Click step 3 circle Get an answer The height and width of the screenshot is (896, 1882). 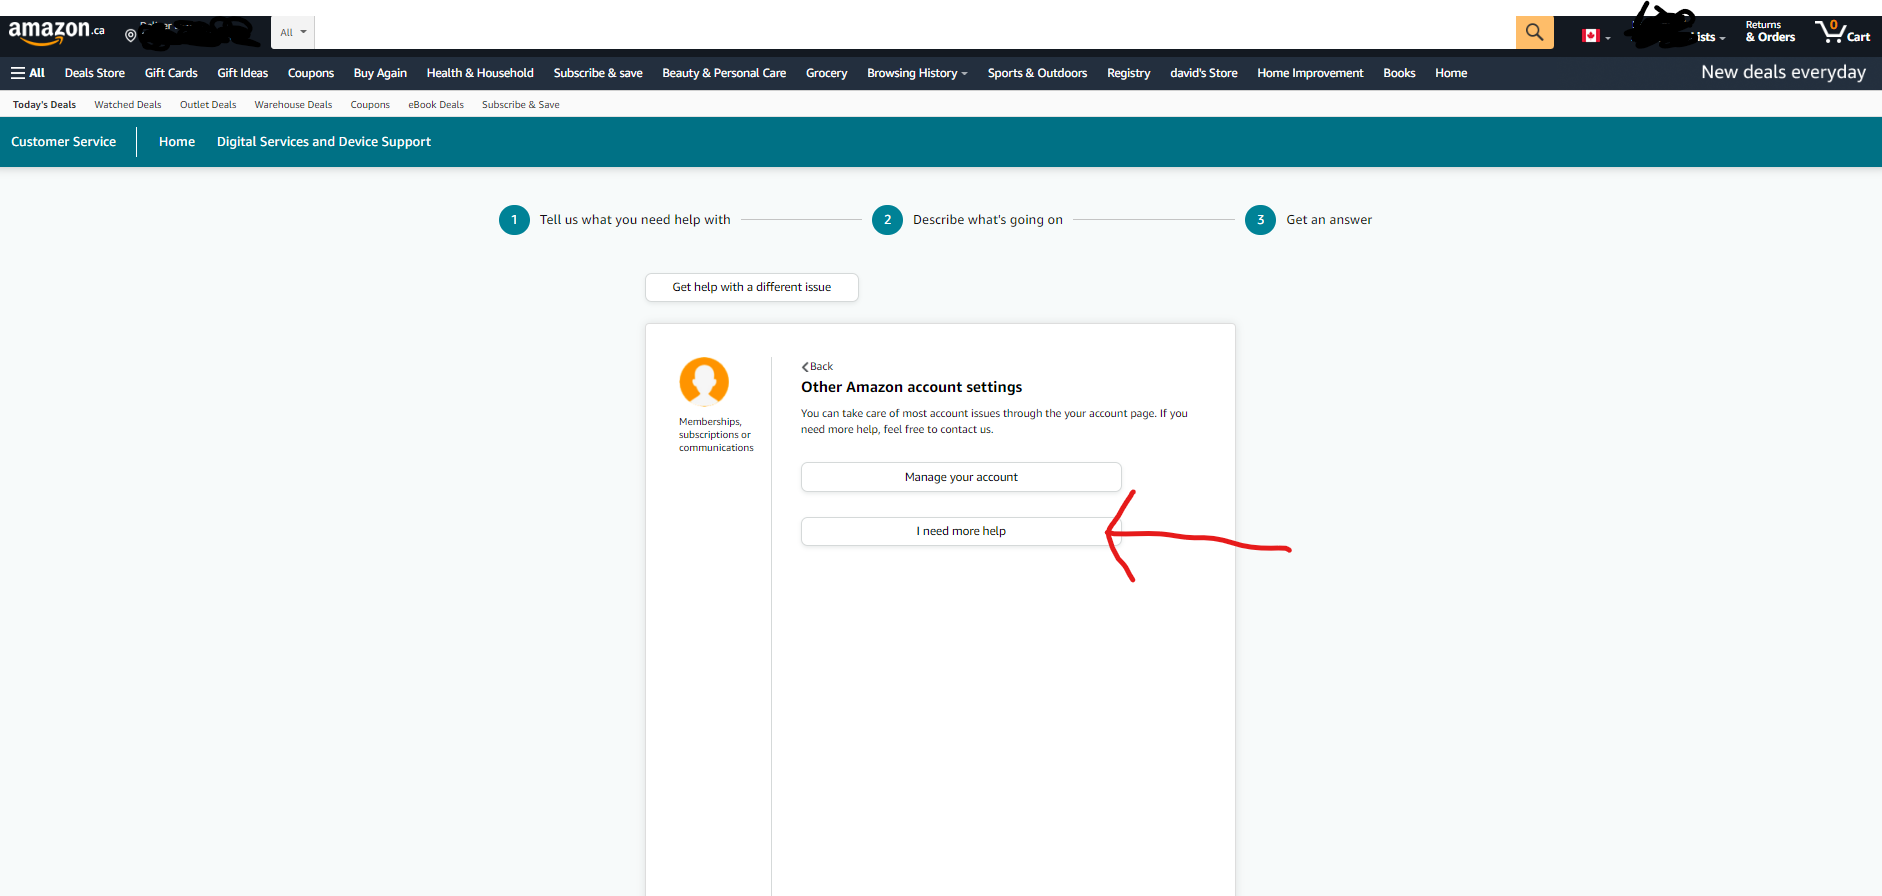click(x=1260, y=220)
